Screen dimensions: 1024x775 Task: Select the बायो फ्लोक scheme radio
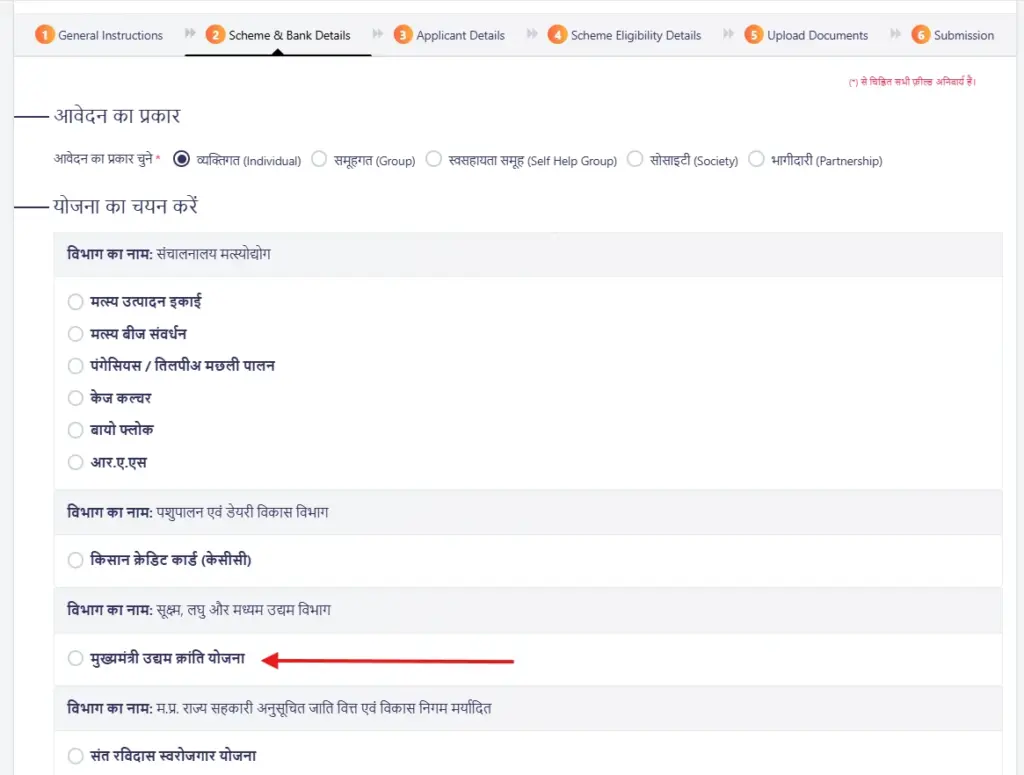coord(76,430)
